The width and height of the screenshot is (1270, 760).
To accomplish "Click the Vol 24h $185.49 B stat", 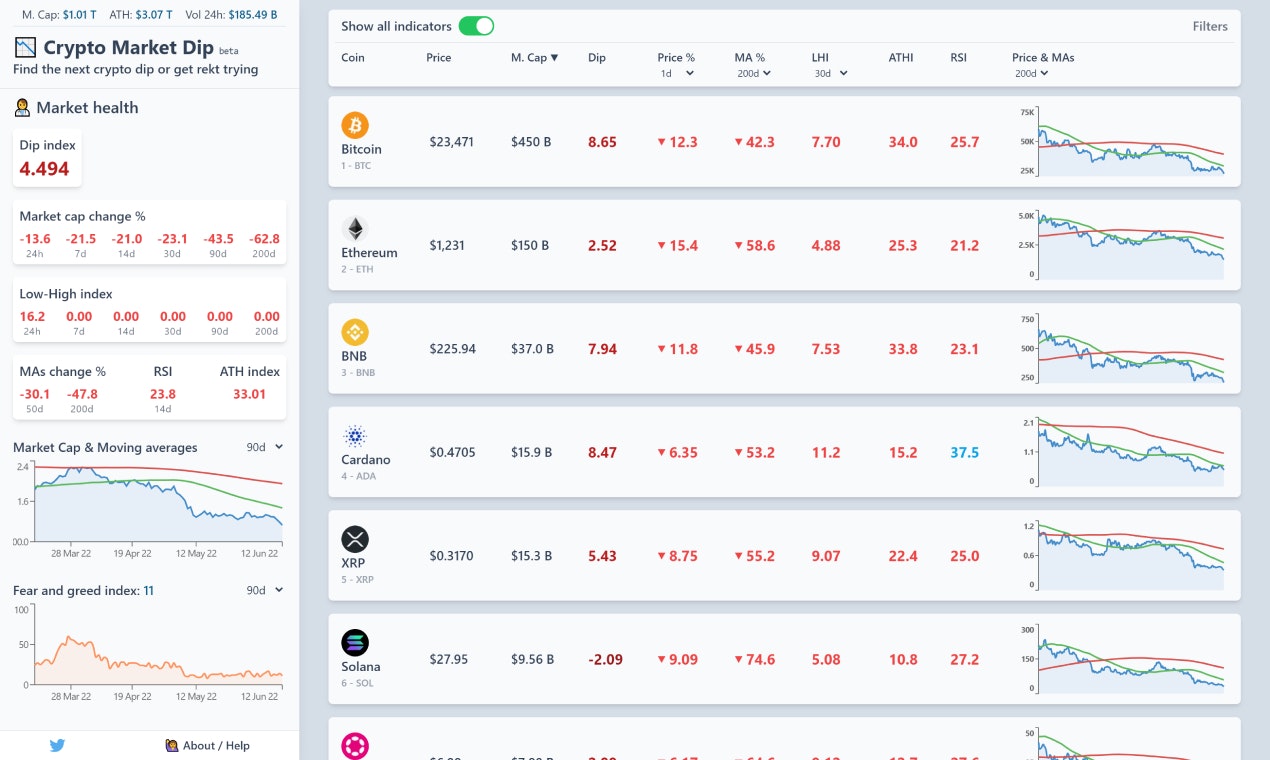I will pyautogui.click(x=231, y=15).
